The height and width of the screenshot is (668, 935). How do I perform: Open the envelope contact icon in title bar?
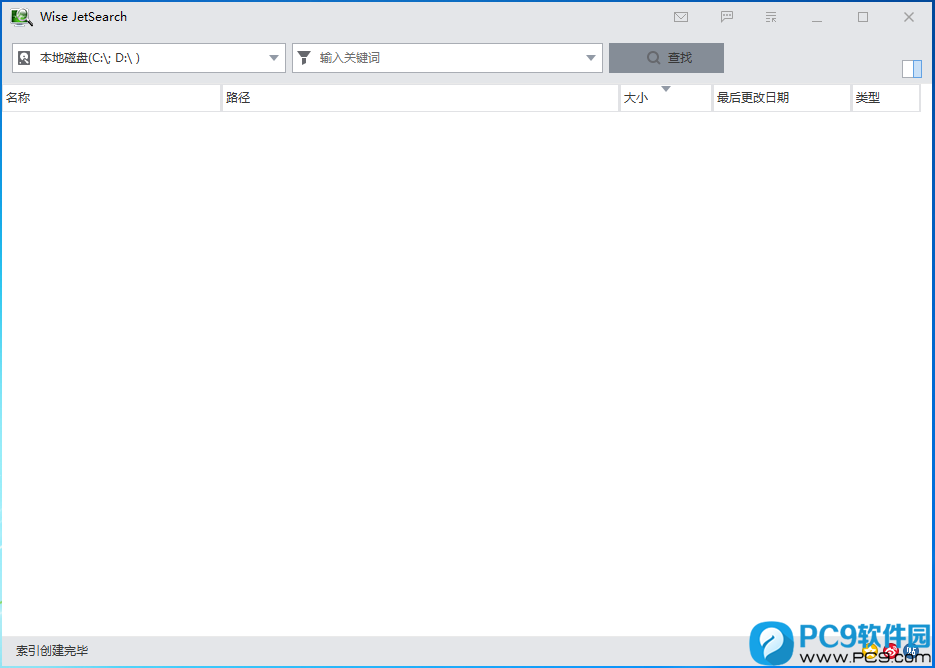click(x=681, y=17)
